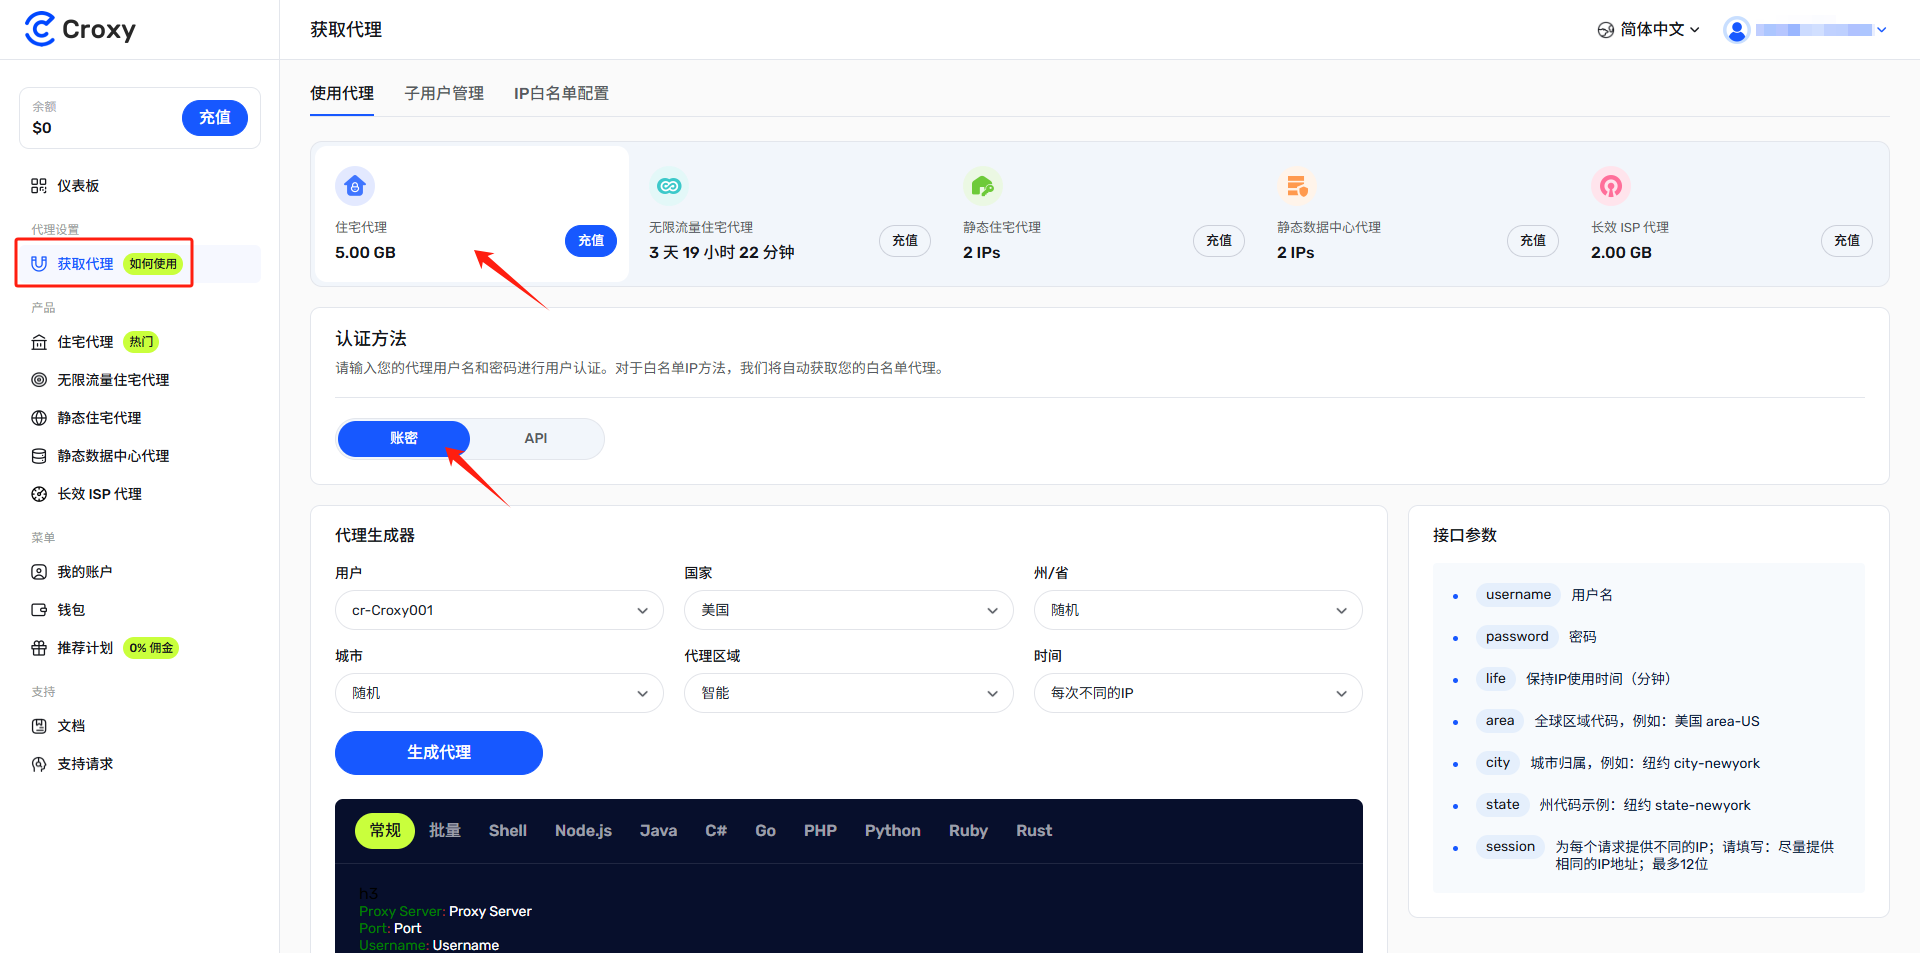Click the 如何使用 badge
The image size is (1920, 953).
(x=153, y=264)
